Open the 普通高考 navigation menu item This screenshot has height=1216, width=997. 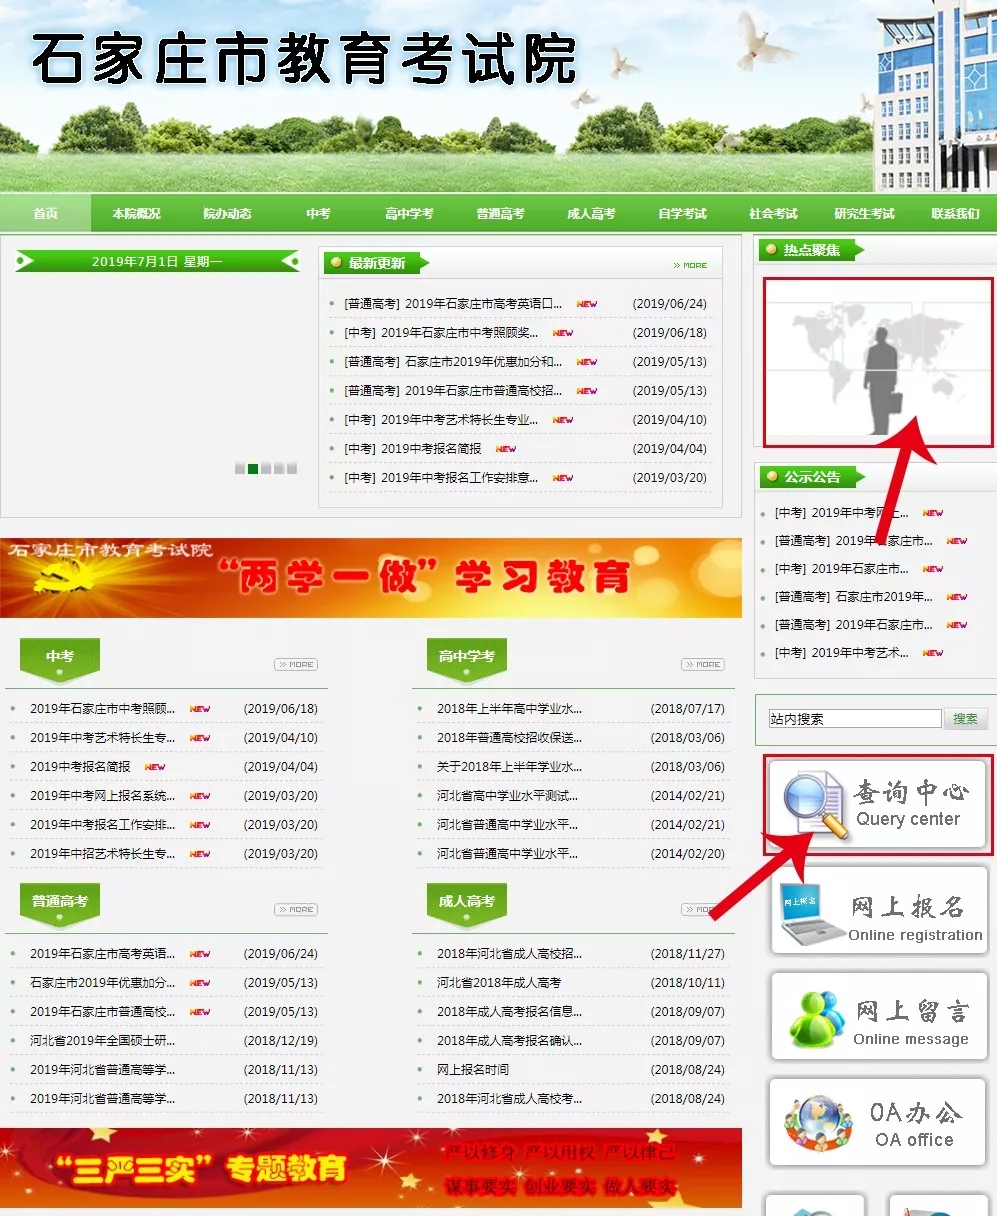tap(500, 213)
